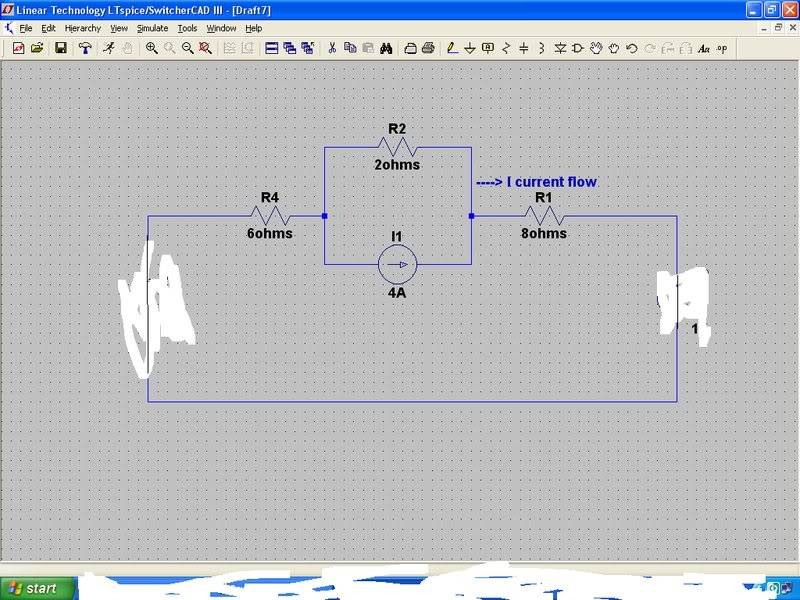This screenshot has height=600, width=800.
Task: Run the simulation with the running man icon
Action: click(108, 48)
